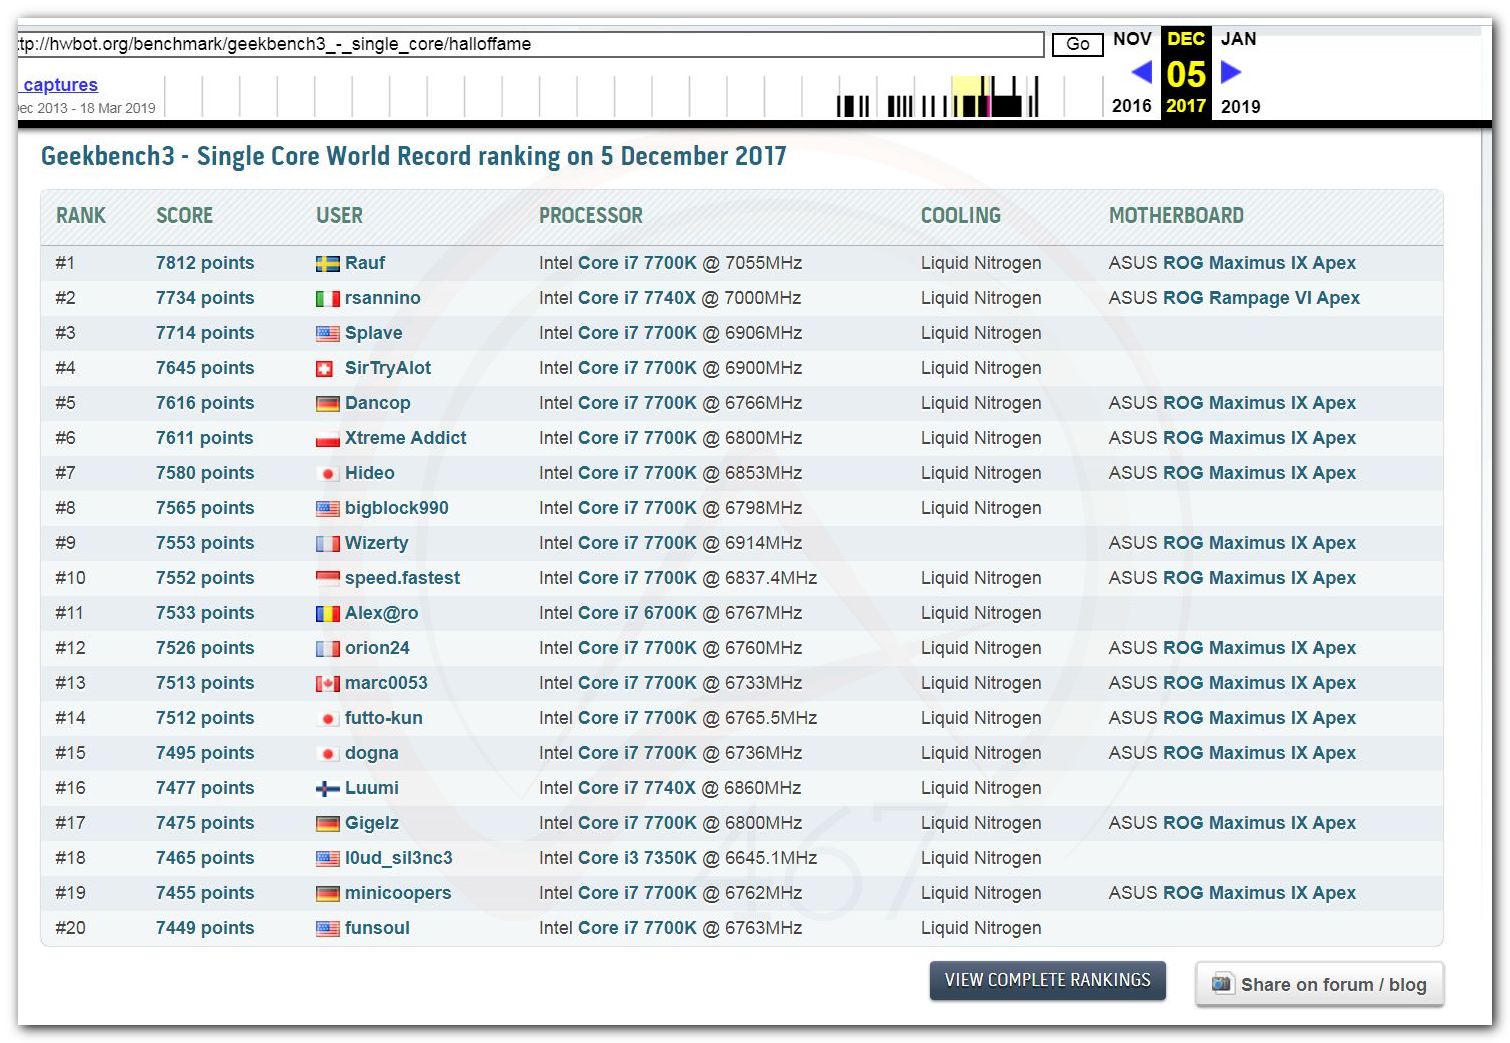
Task: Click the previous capture blue left arrow
Action: pos(1141,73)
